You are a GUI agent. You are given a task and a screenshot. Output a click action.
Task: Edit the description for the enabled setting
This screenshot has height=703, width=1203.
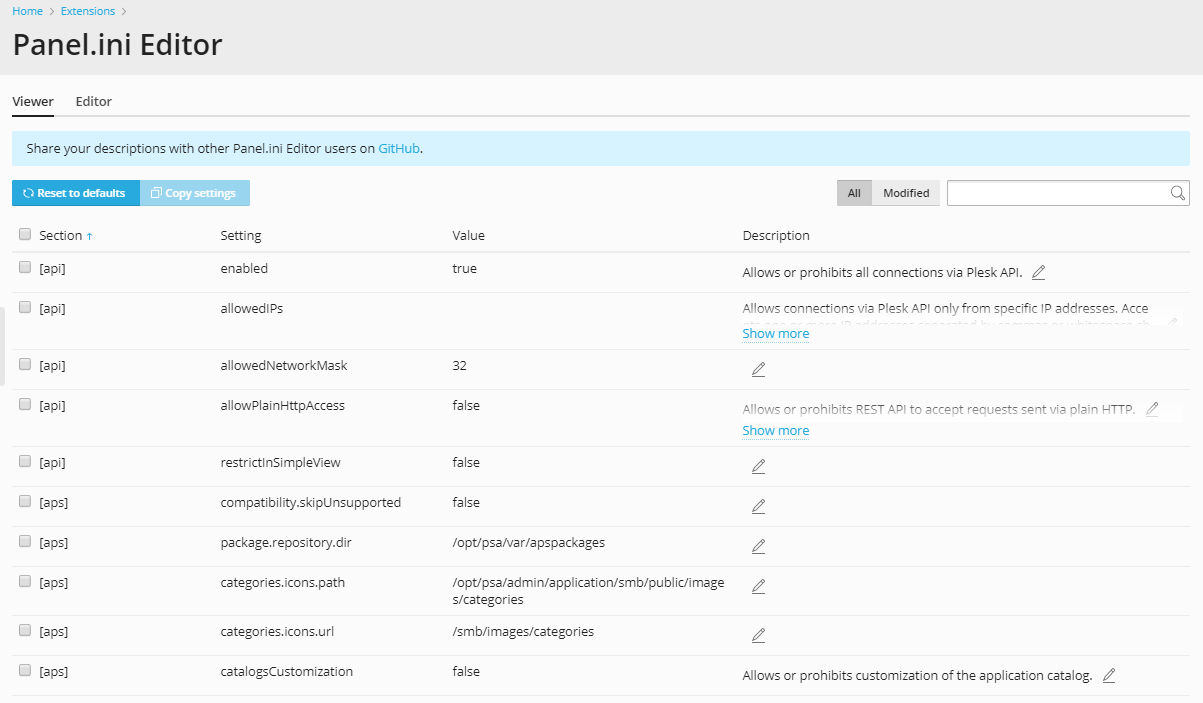click(x=1038, y=271)
